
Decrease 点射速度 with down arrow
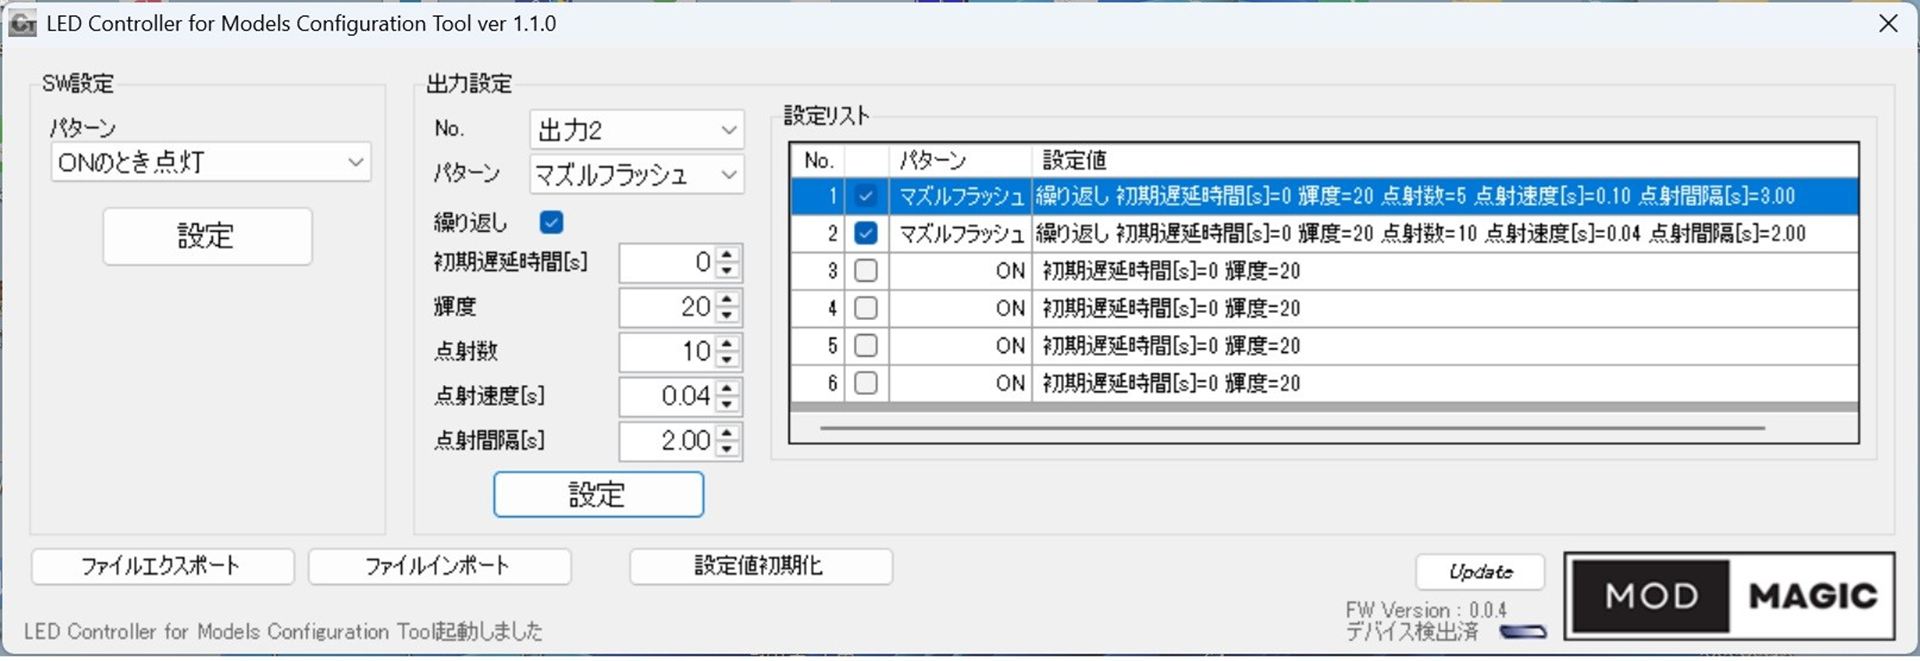728,405
